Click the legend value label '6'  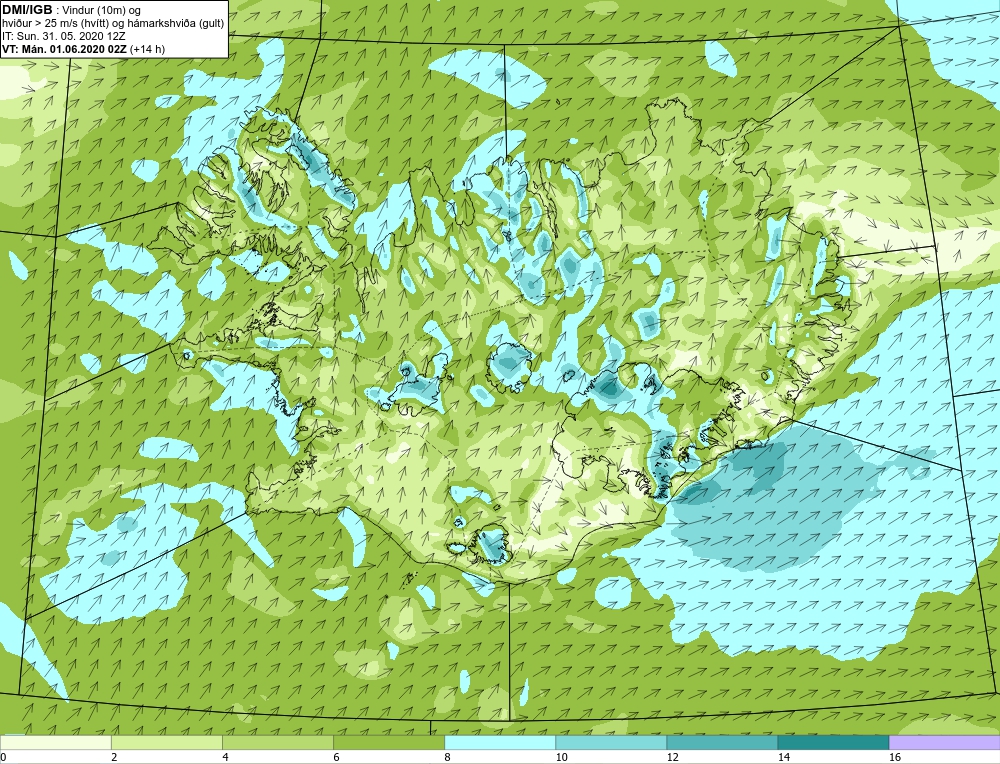click(x=336, y=757)
